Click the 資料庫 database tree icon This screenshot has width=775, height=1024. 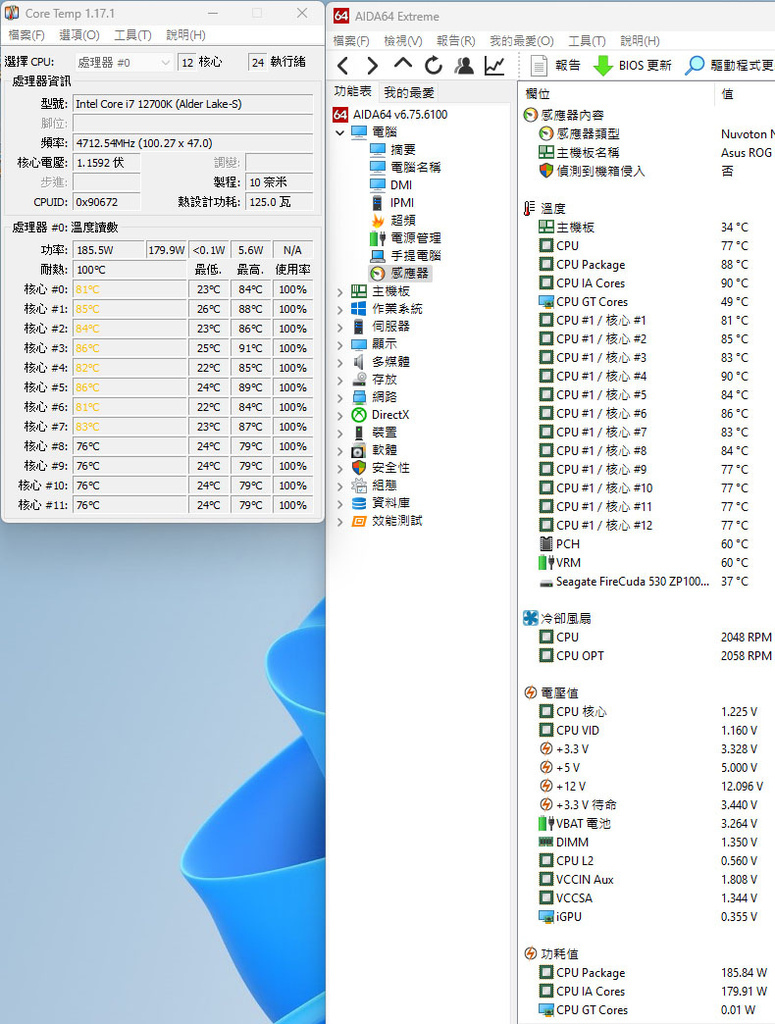pyautogui.click(x=359, y=503)
